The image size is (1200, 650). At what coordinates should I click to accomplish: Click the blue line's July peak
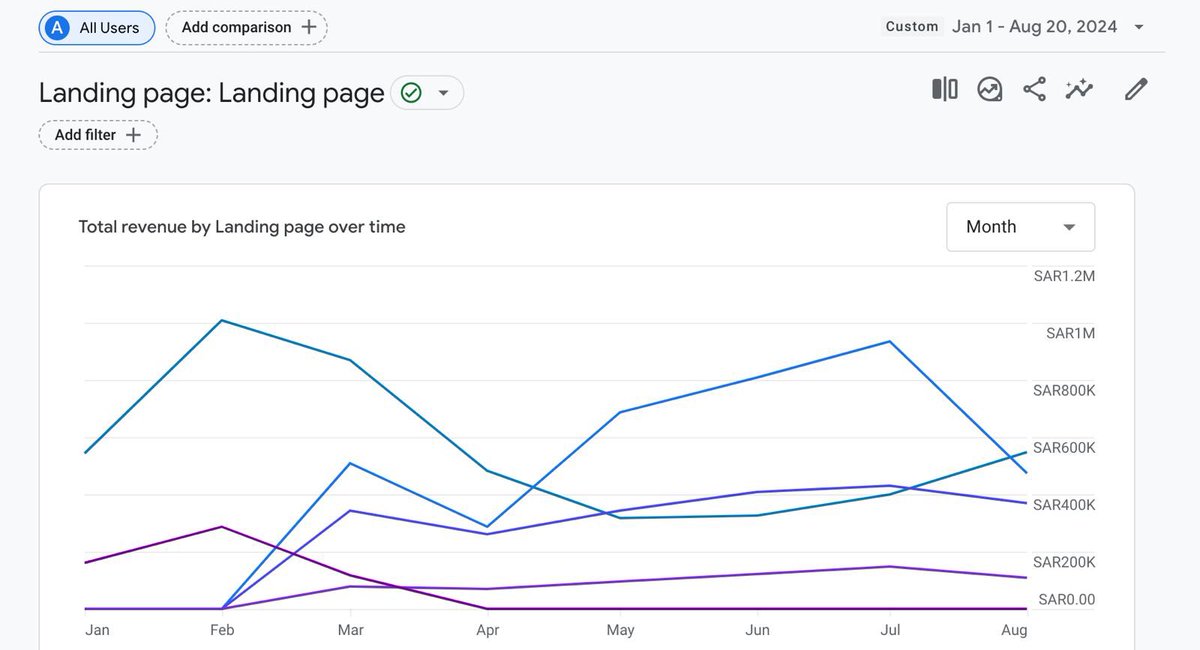(889, 342)
